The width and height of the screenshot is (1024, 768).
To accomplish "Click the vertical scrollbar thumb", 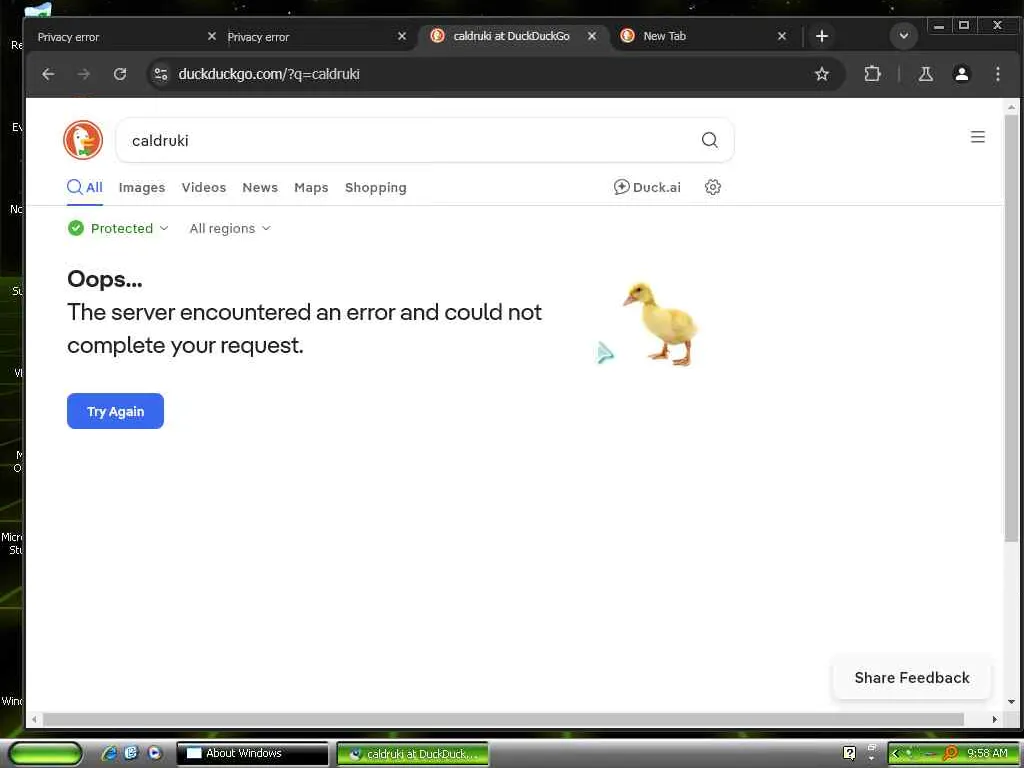I will tap(1011, 328).
